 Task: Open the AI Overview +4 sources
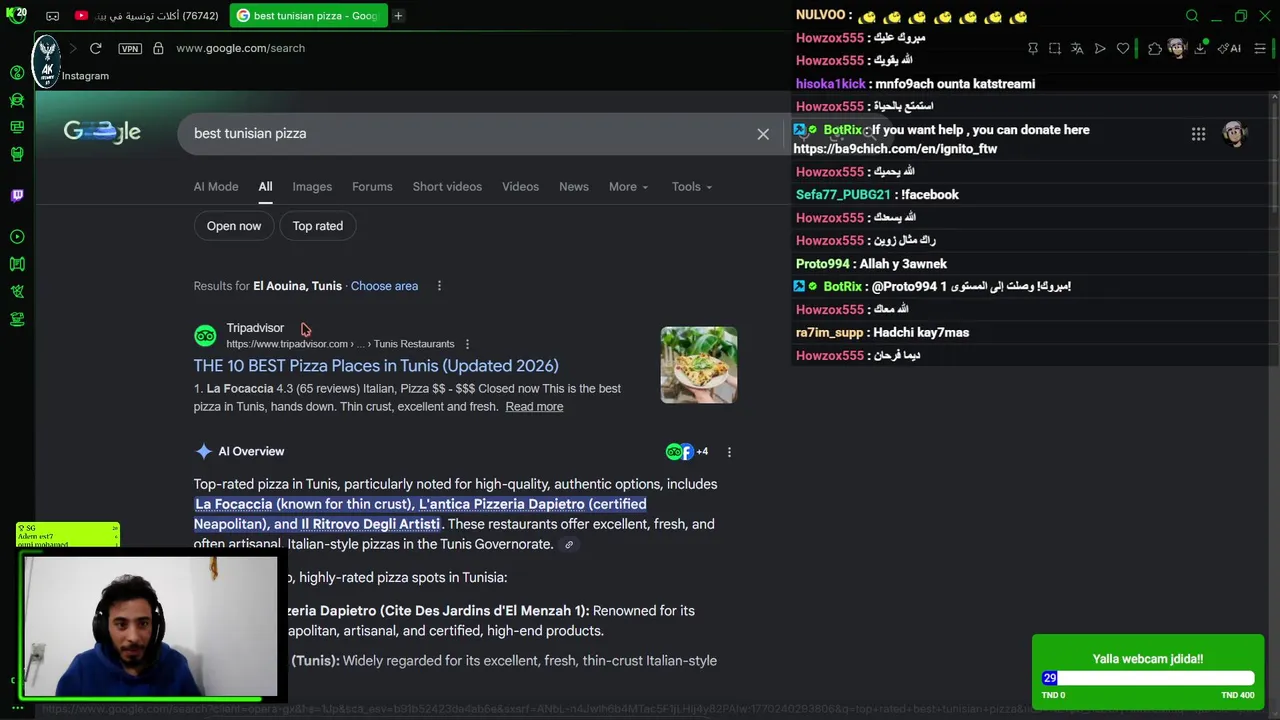687,452
